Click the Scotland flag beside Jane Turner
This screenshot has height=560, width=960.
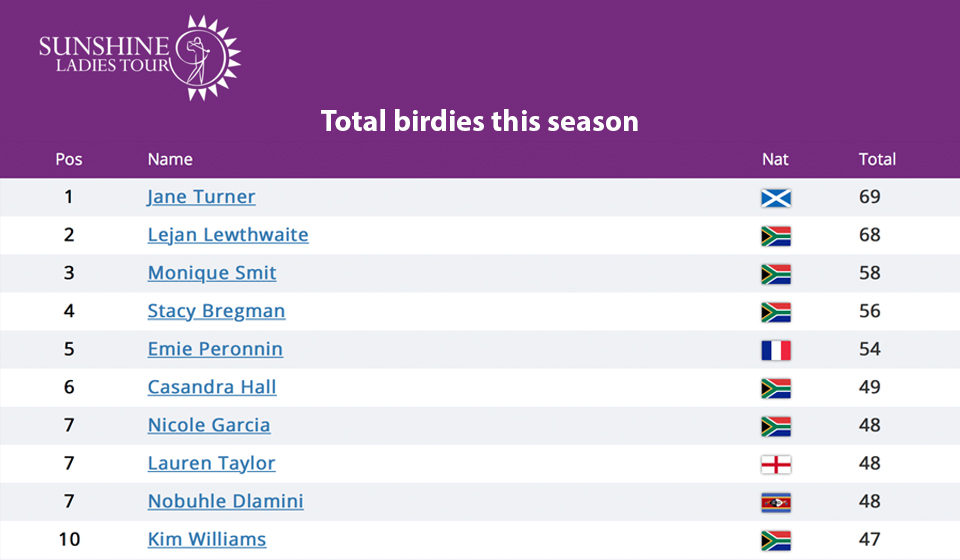click(776, 198)
